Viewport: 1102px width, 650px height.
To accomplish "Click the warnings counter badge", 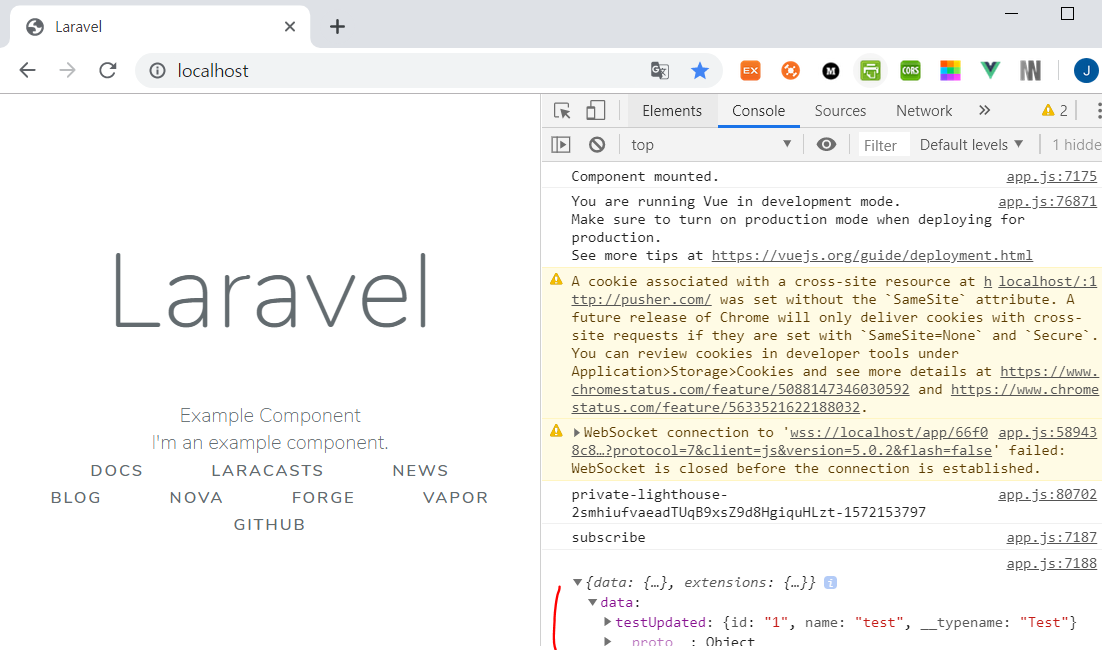I will [1053, 110].
